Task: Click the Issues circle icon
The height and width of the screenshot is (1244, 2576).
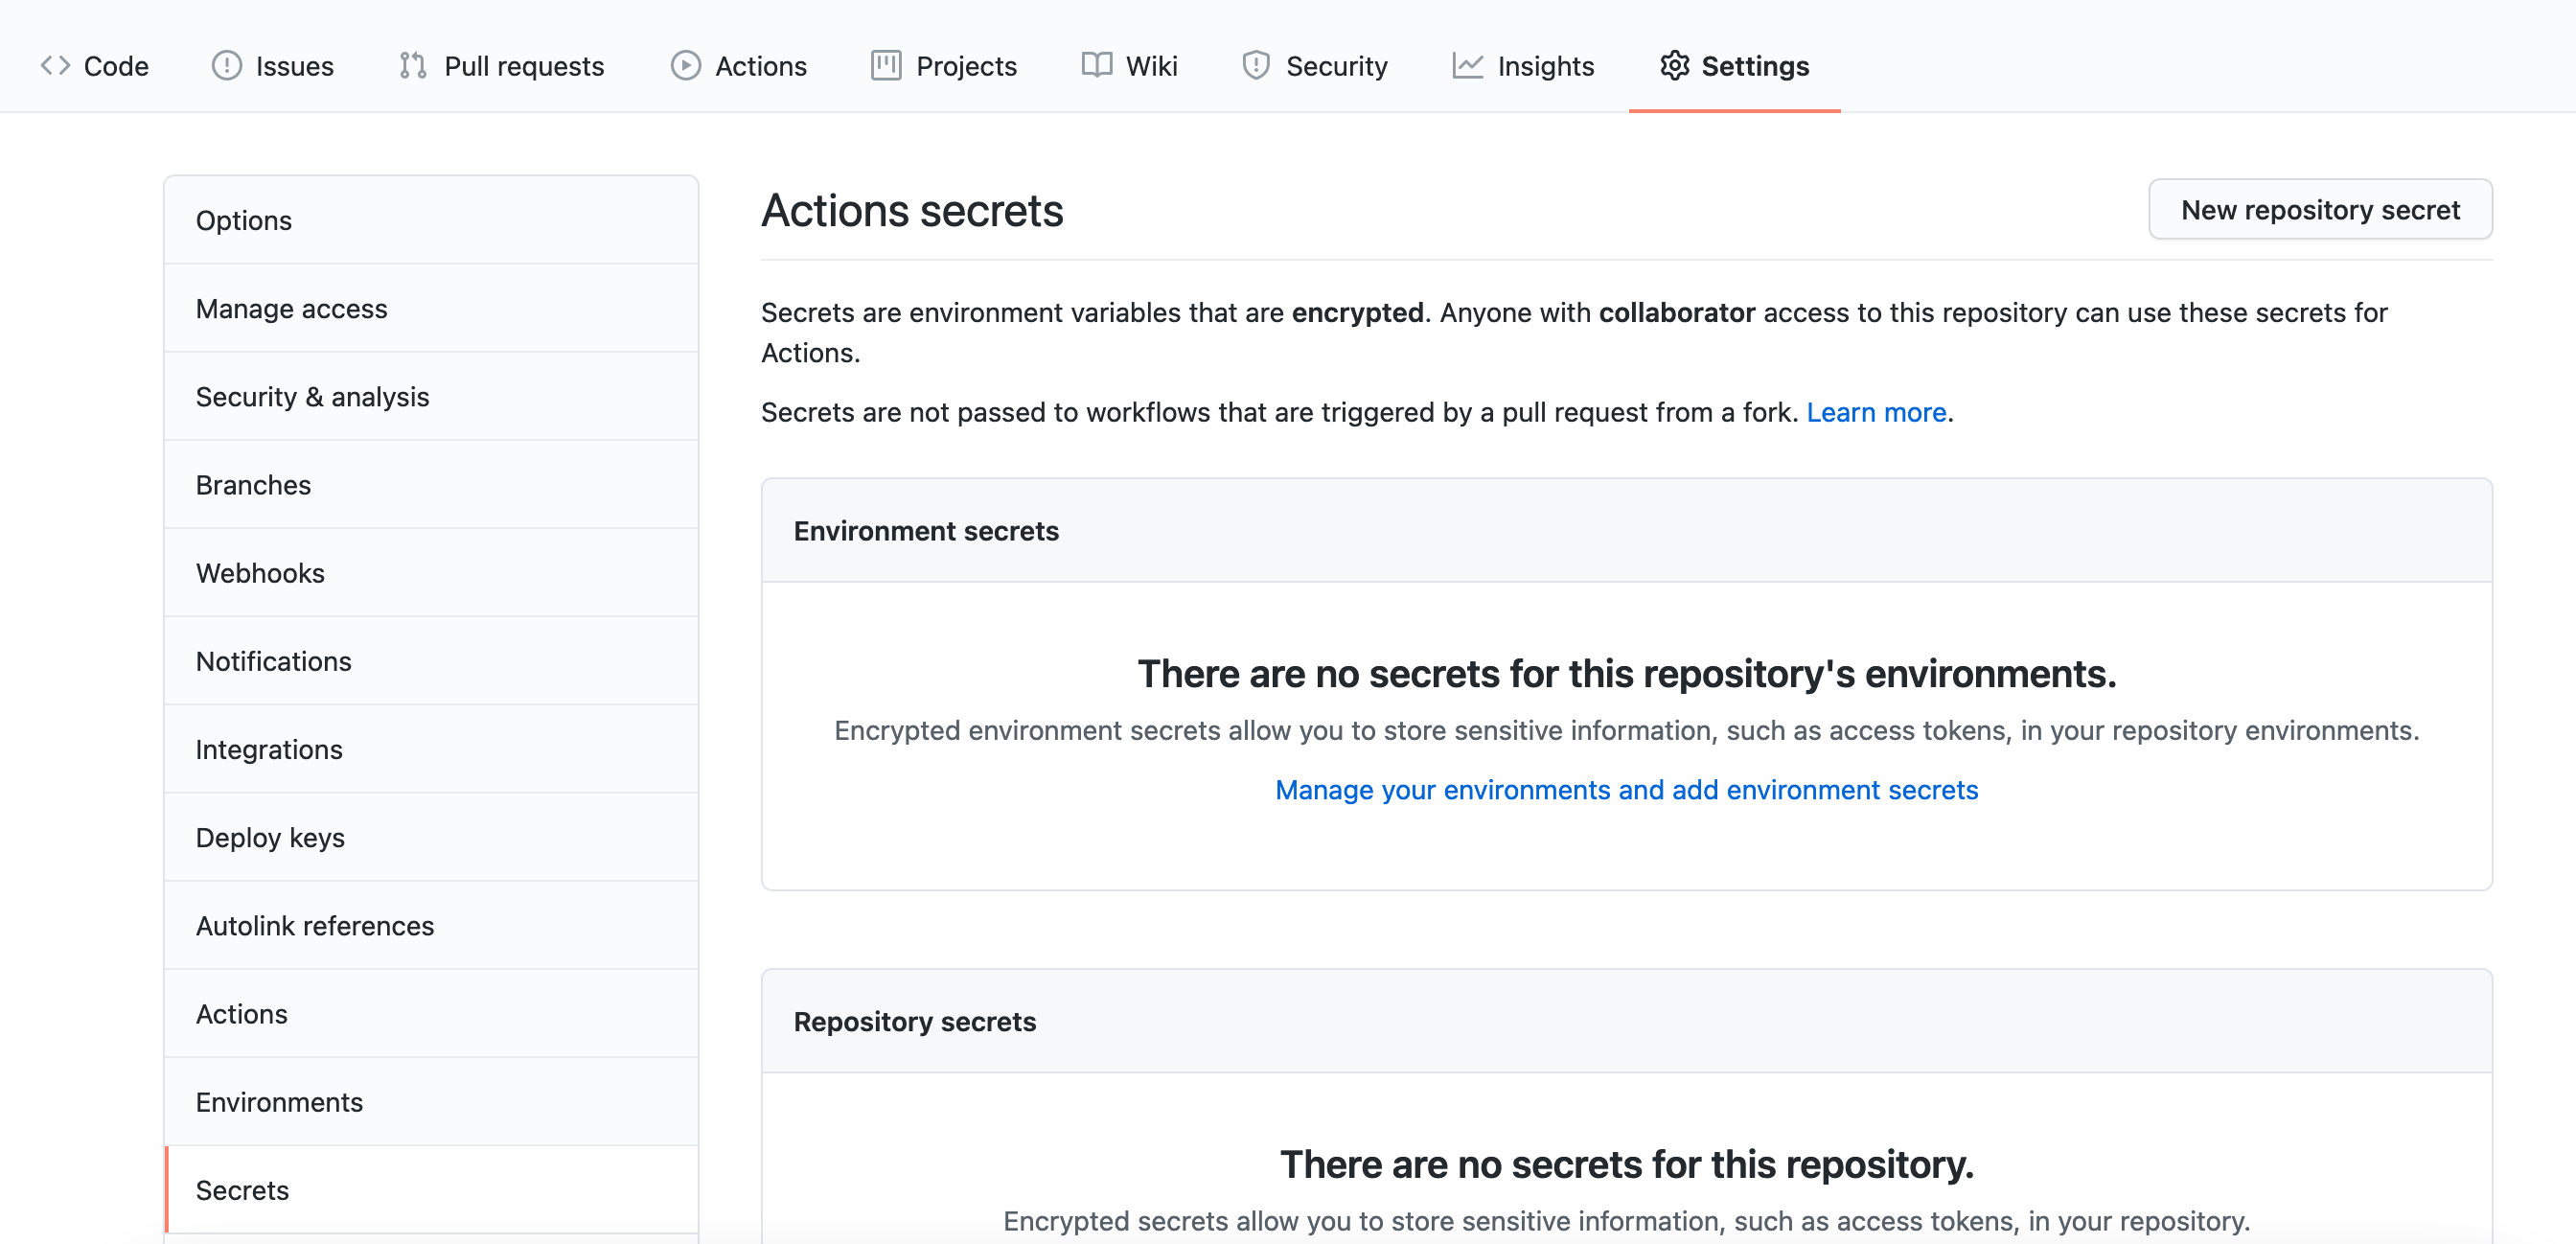Action: 226,65
